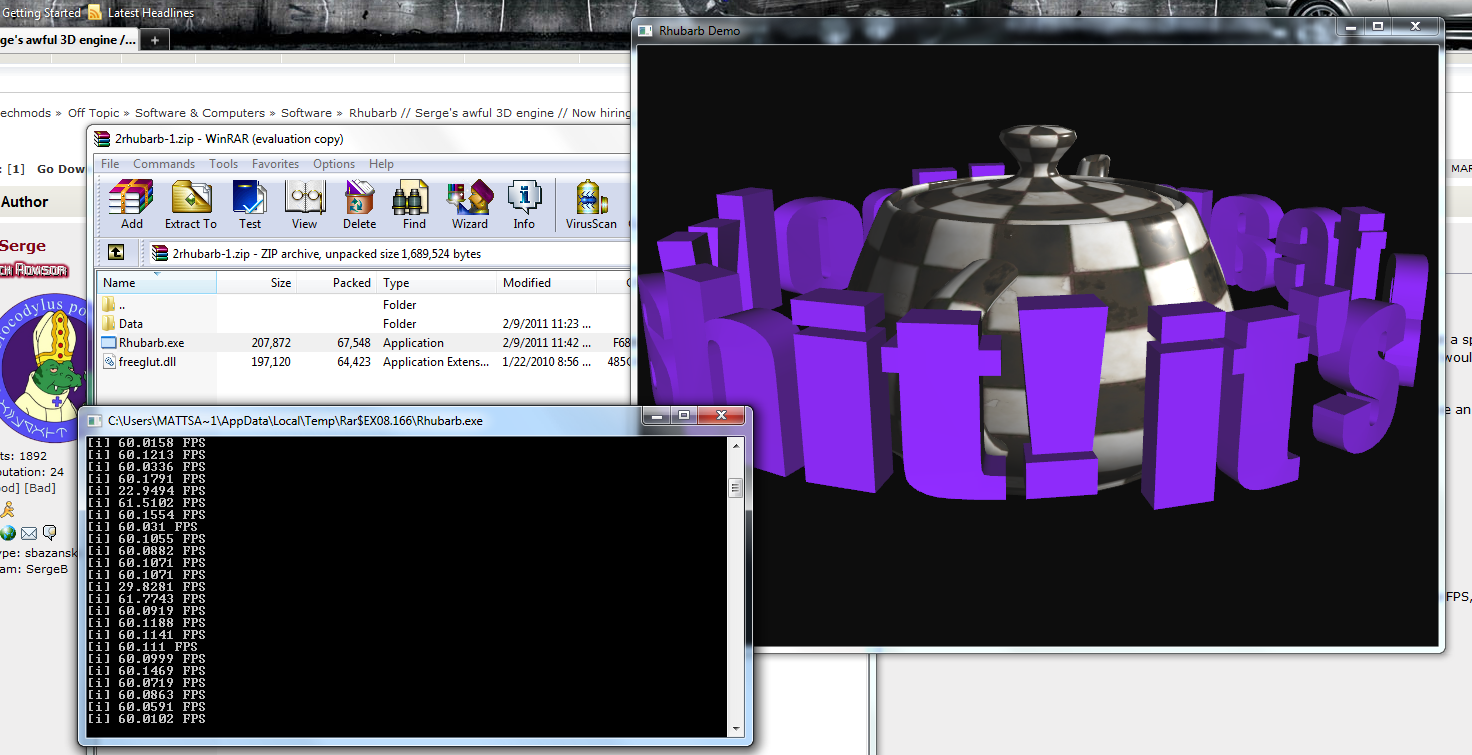Click the console scrollbar up arrow

[x=736, y=446]
